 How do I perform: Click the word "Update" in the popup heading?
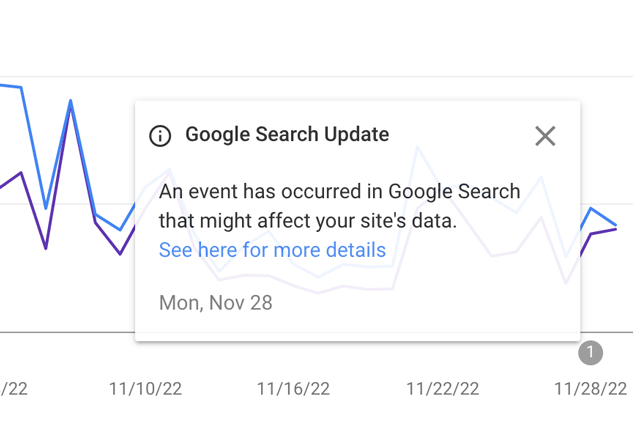click(x=356, y=135)
